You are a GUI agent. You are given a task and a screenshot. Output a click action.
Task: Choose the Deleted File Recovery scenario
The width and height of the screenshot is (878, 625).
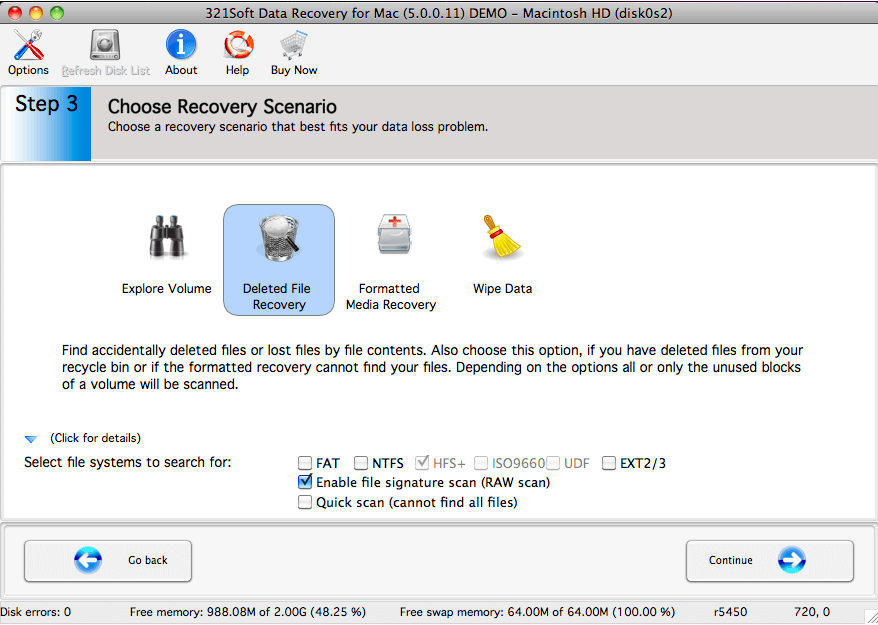[x=279, y=260]
